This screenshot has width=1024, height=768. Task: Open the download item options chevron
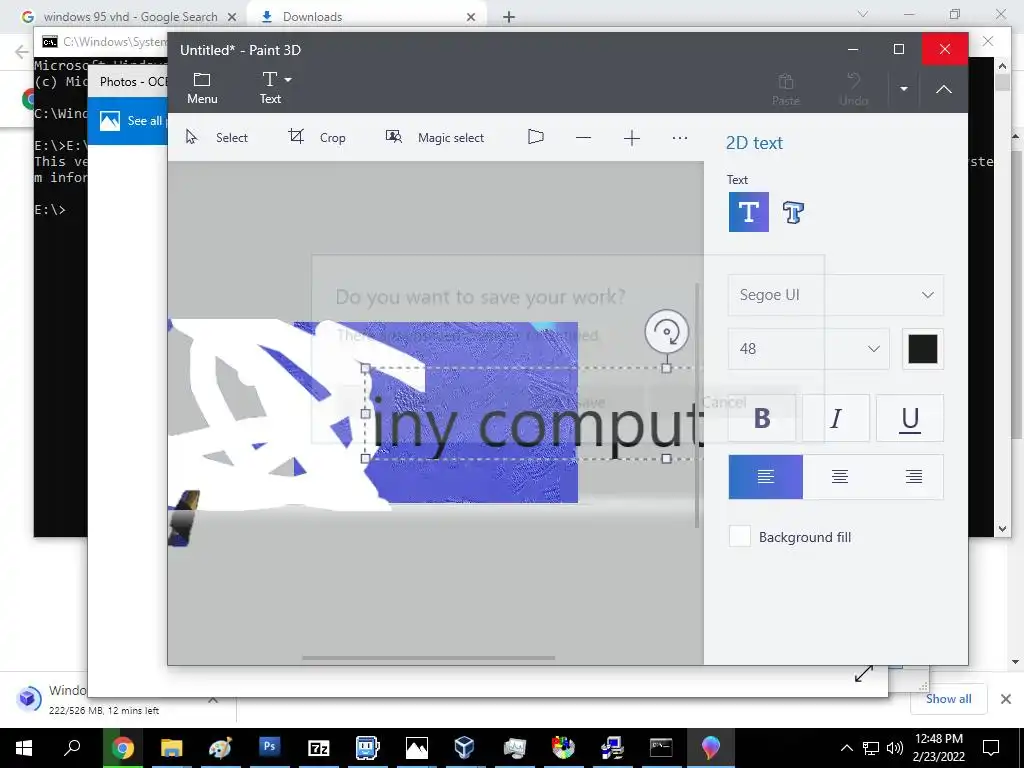click(x=213, y=699)
